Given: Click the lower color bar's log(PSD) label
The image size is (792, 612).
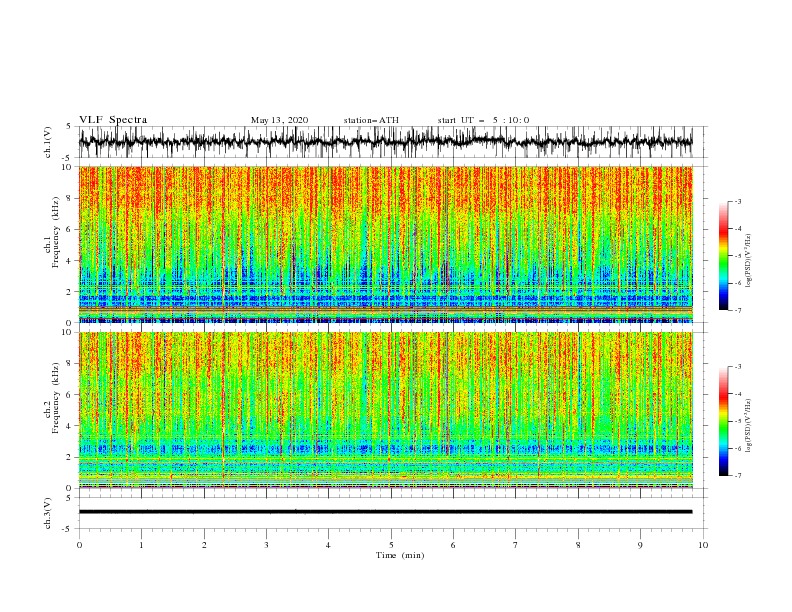Looking at the screenshot, I should 749,426.
